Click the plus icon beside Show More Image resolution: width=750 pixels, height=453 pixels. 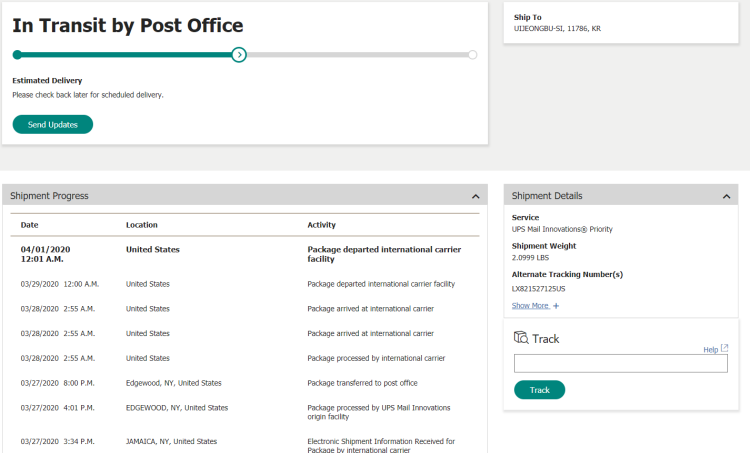556,306
